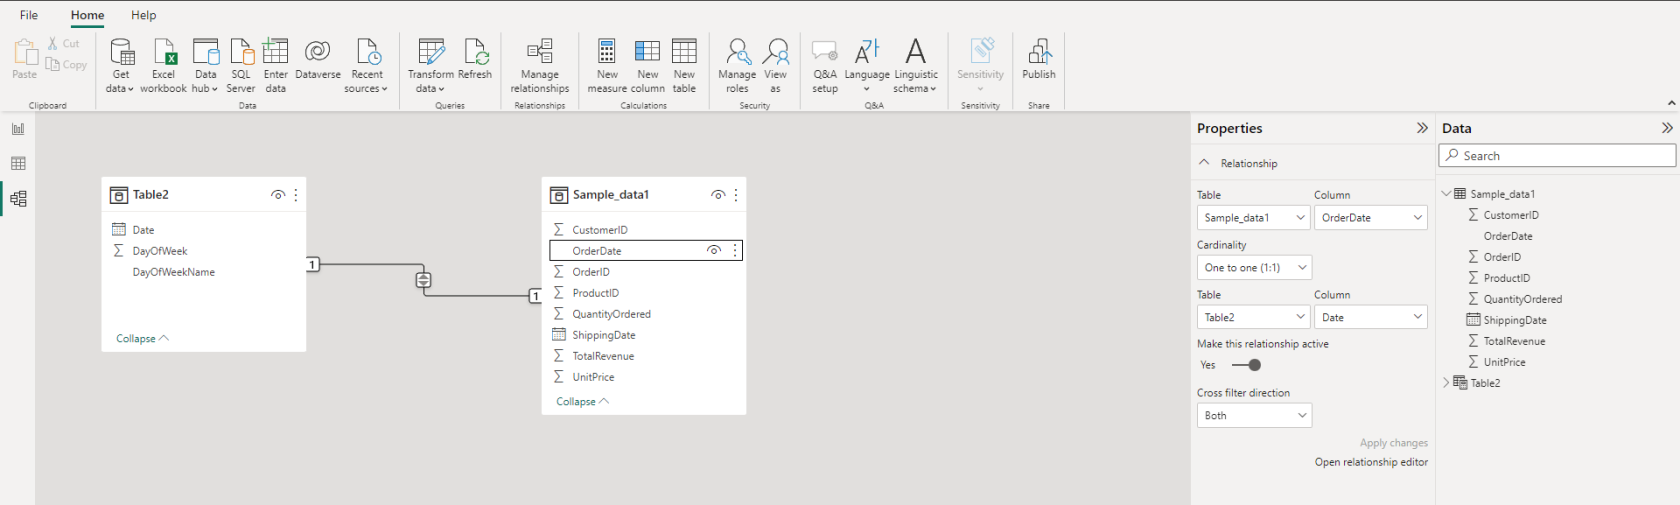1680x505 pixels.
Task: Open the File menu
Action: (x=29, y=15)
